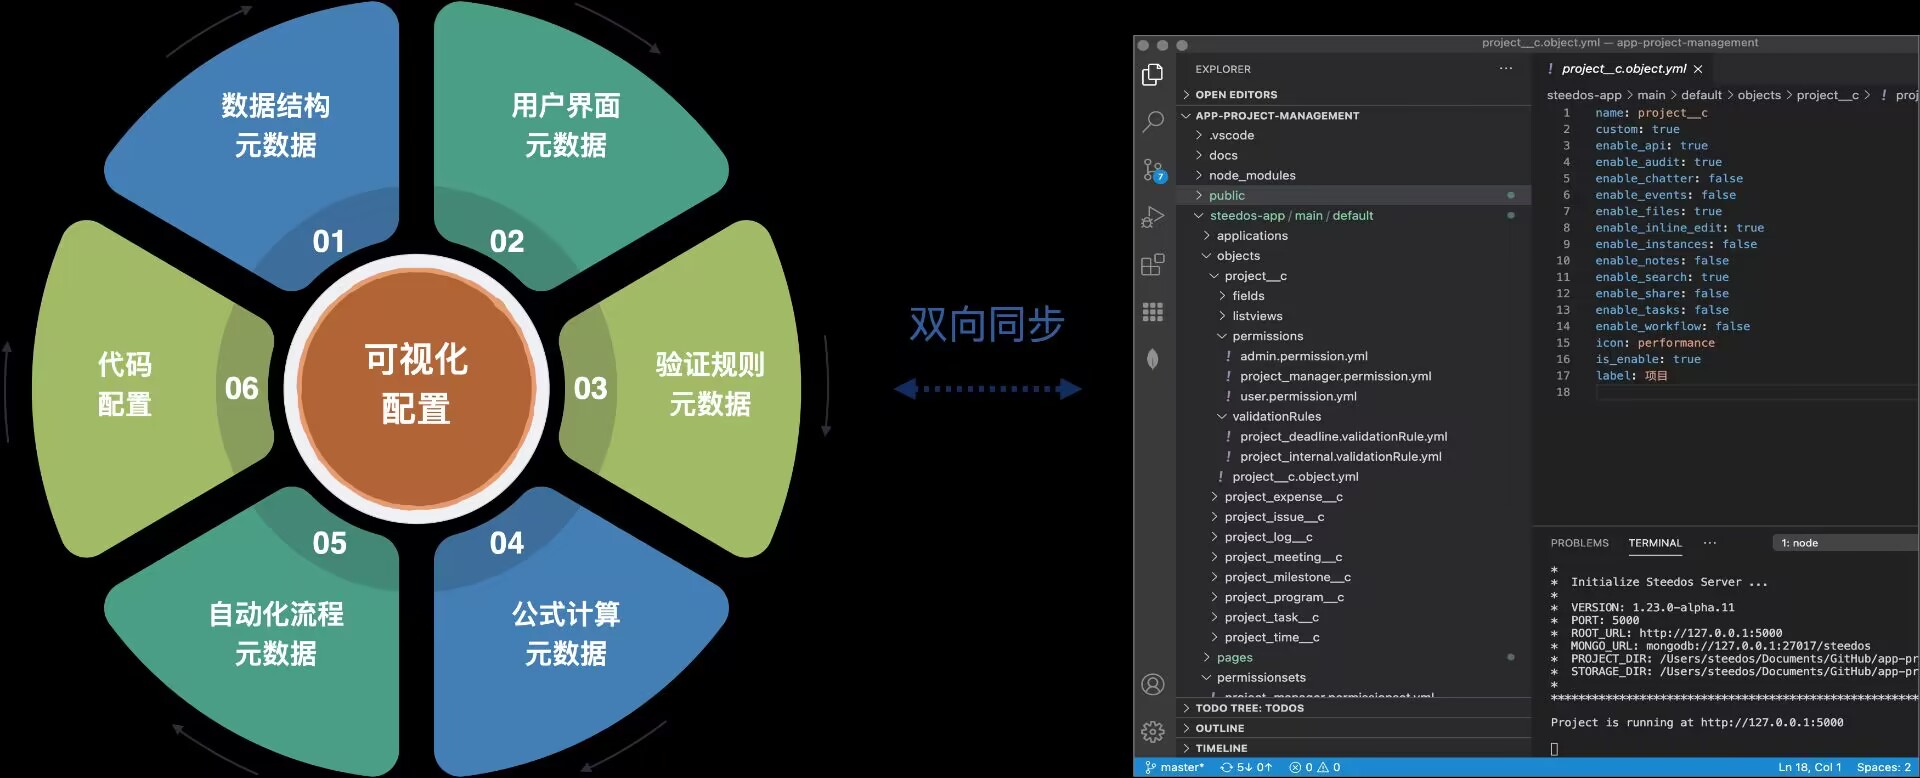This screenshot has width=1920, height=778.
Task: Open the Accounts icon in activity bar
Action: [x=1153, y=684]
